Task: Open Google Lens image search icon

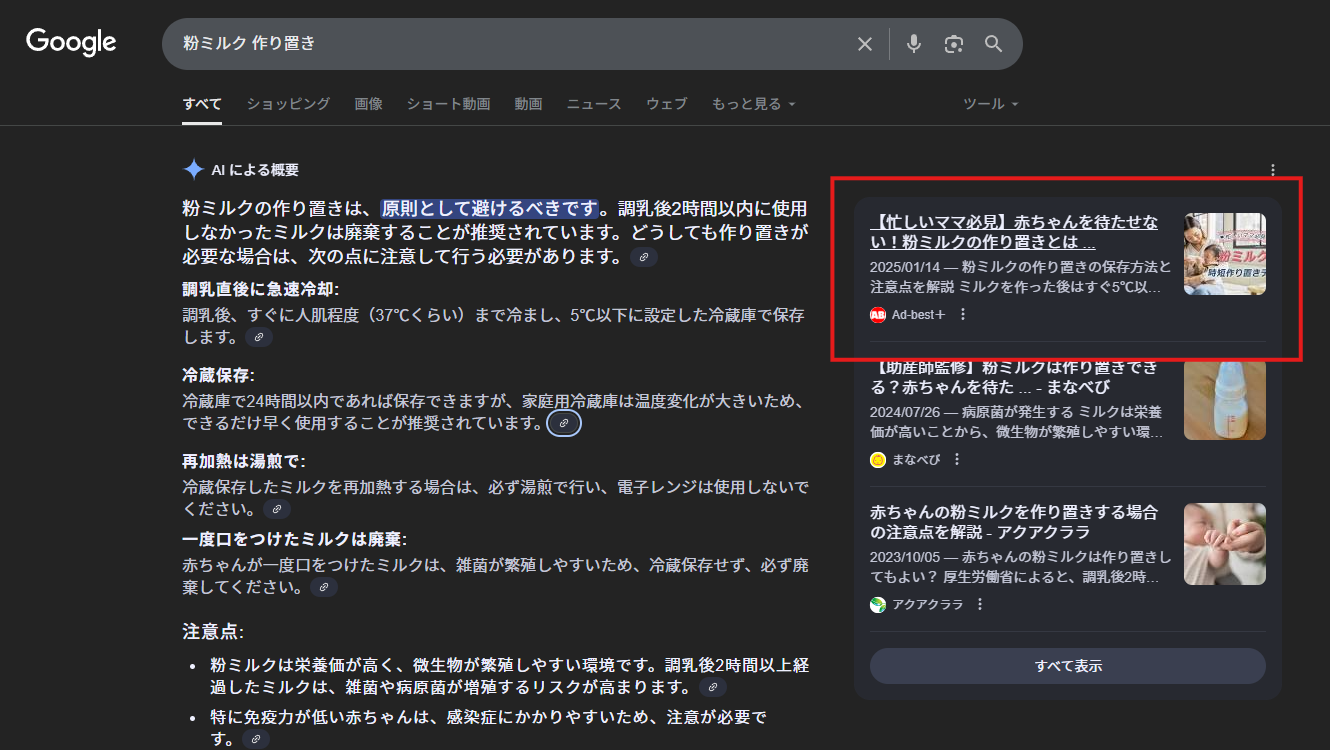Action: 954,44
